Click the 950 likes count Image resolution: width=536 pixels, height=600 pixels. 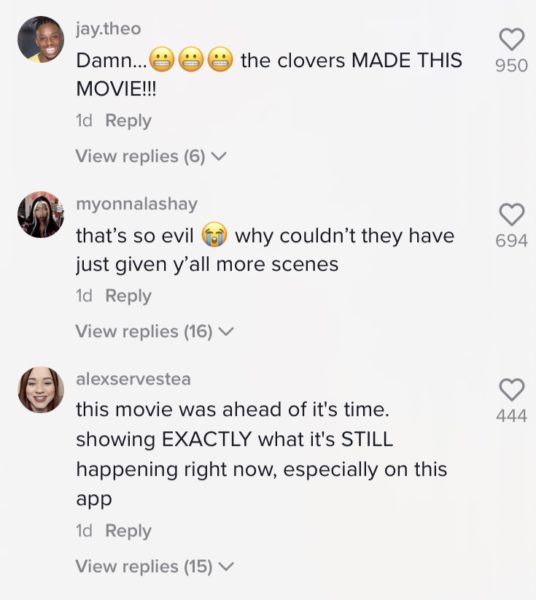(x=512, y=65)
